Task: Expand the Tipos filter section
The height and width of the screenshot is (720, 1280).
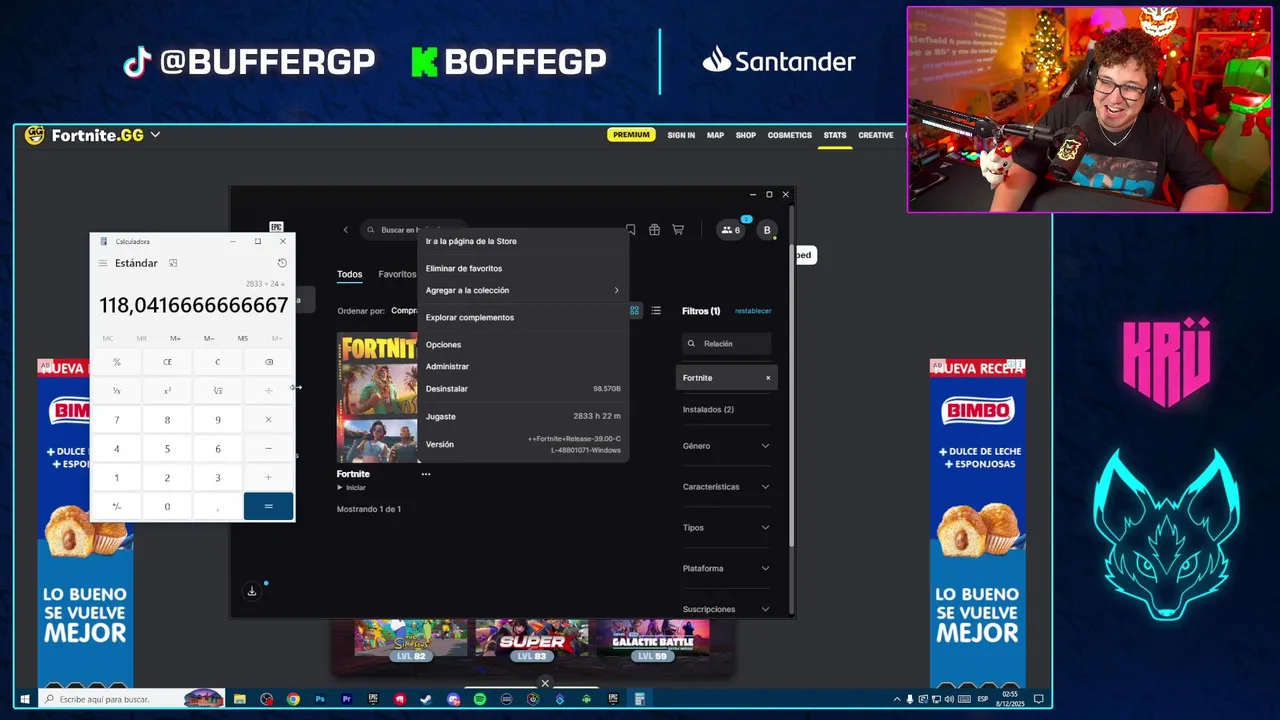Action: click(726, 528)
